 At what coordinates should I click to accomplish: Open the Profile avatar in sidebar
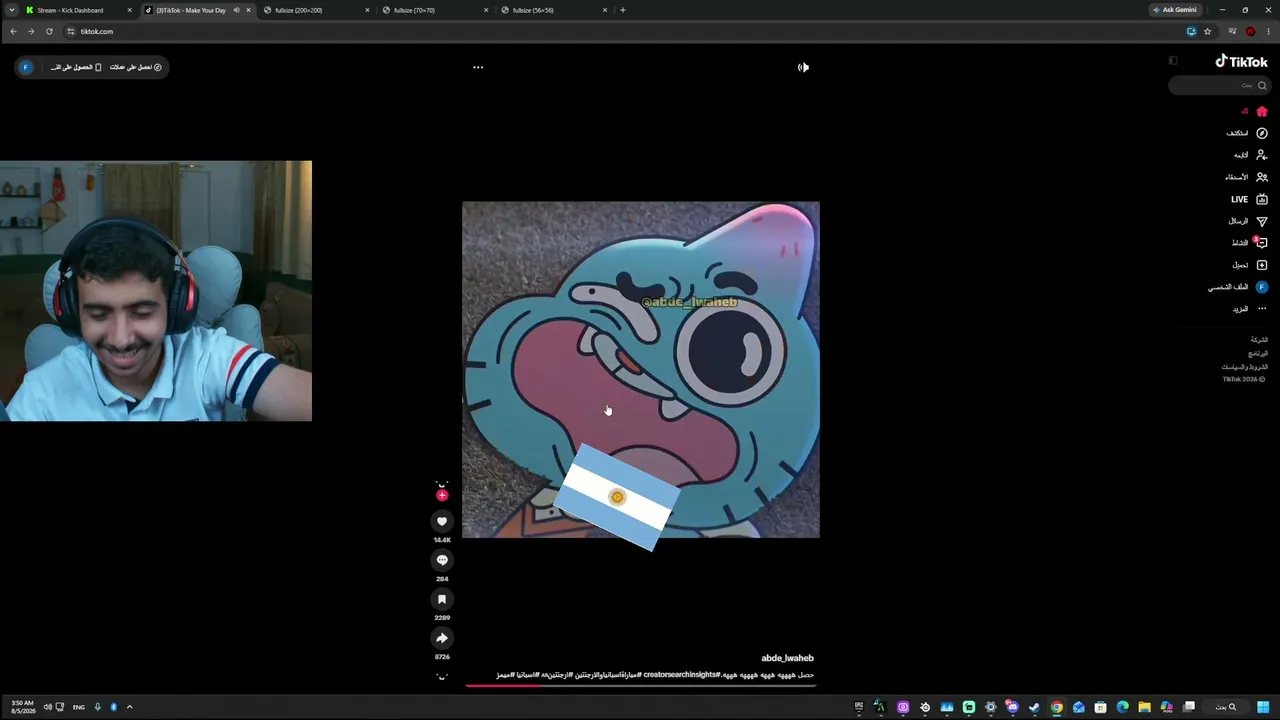(1261, 287)
